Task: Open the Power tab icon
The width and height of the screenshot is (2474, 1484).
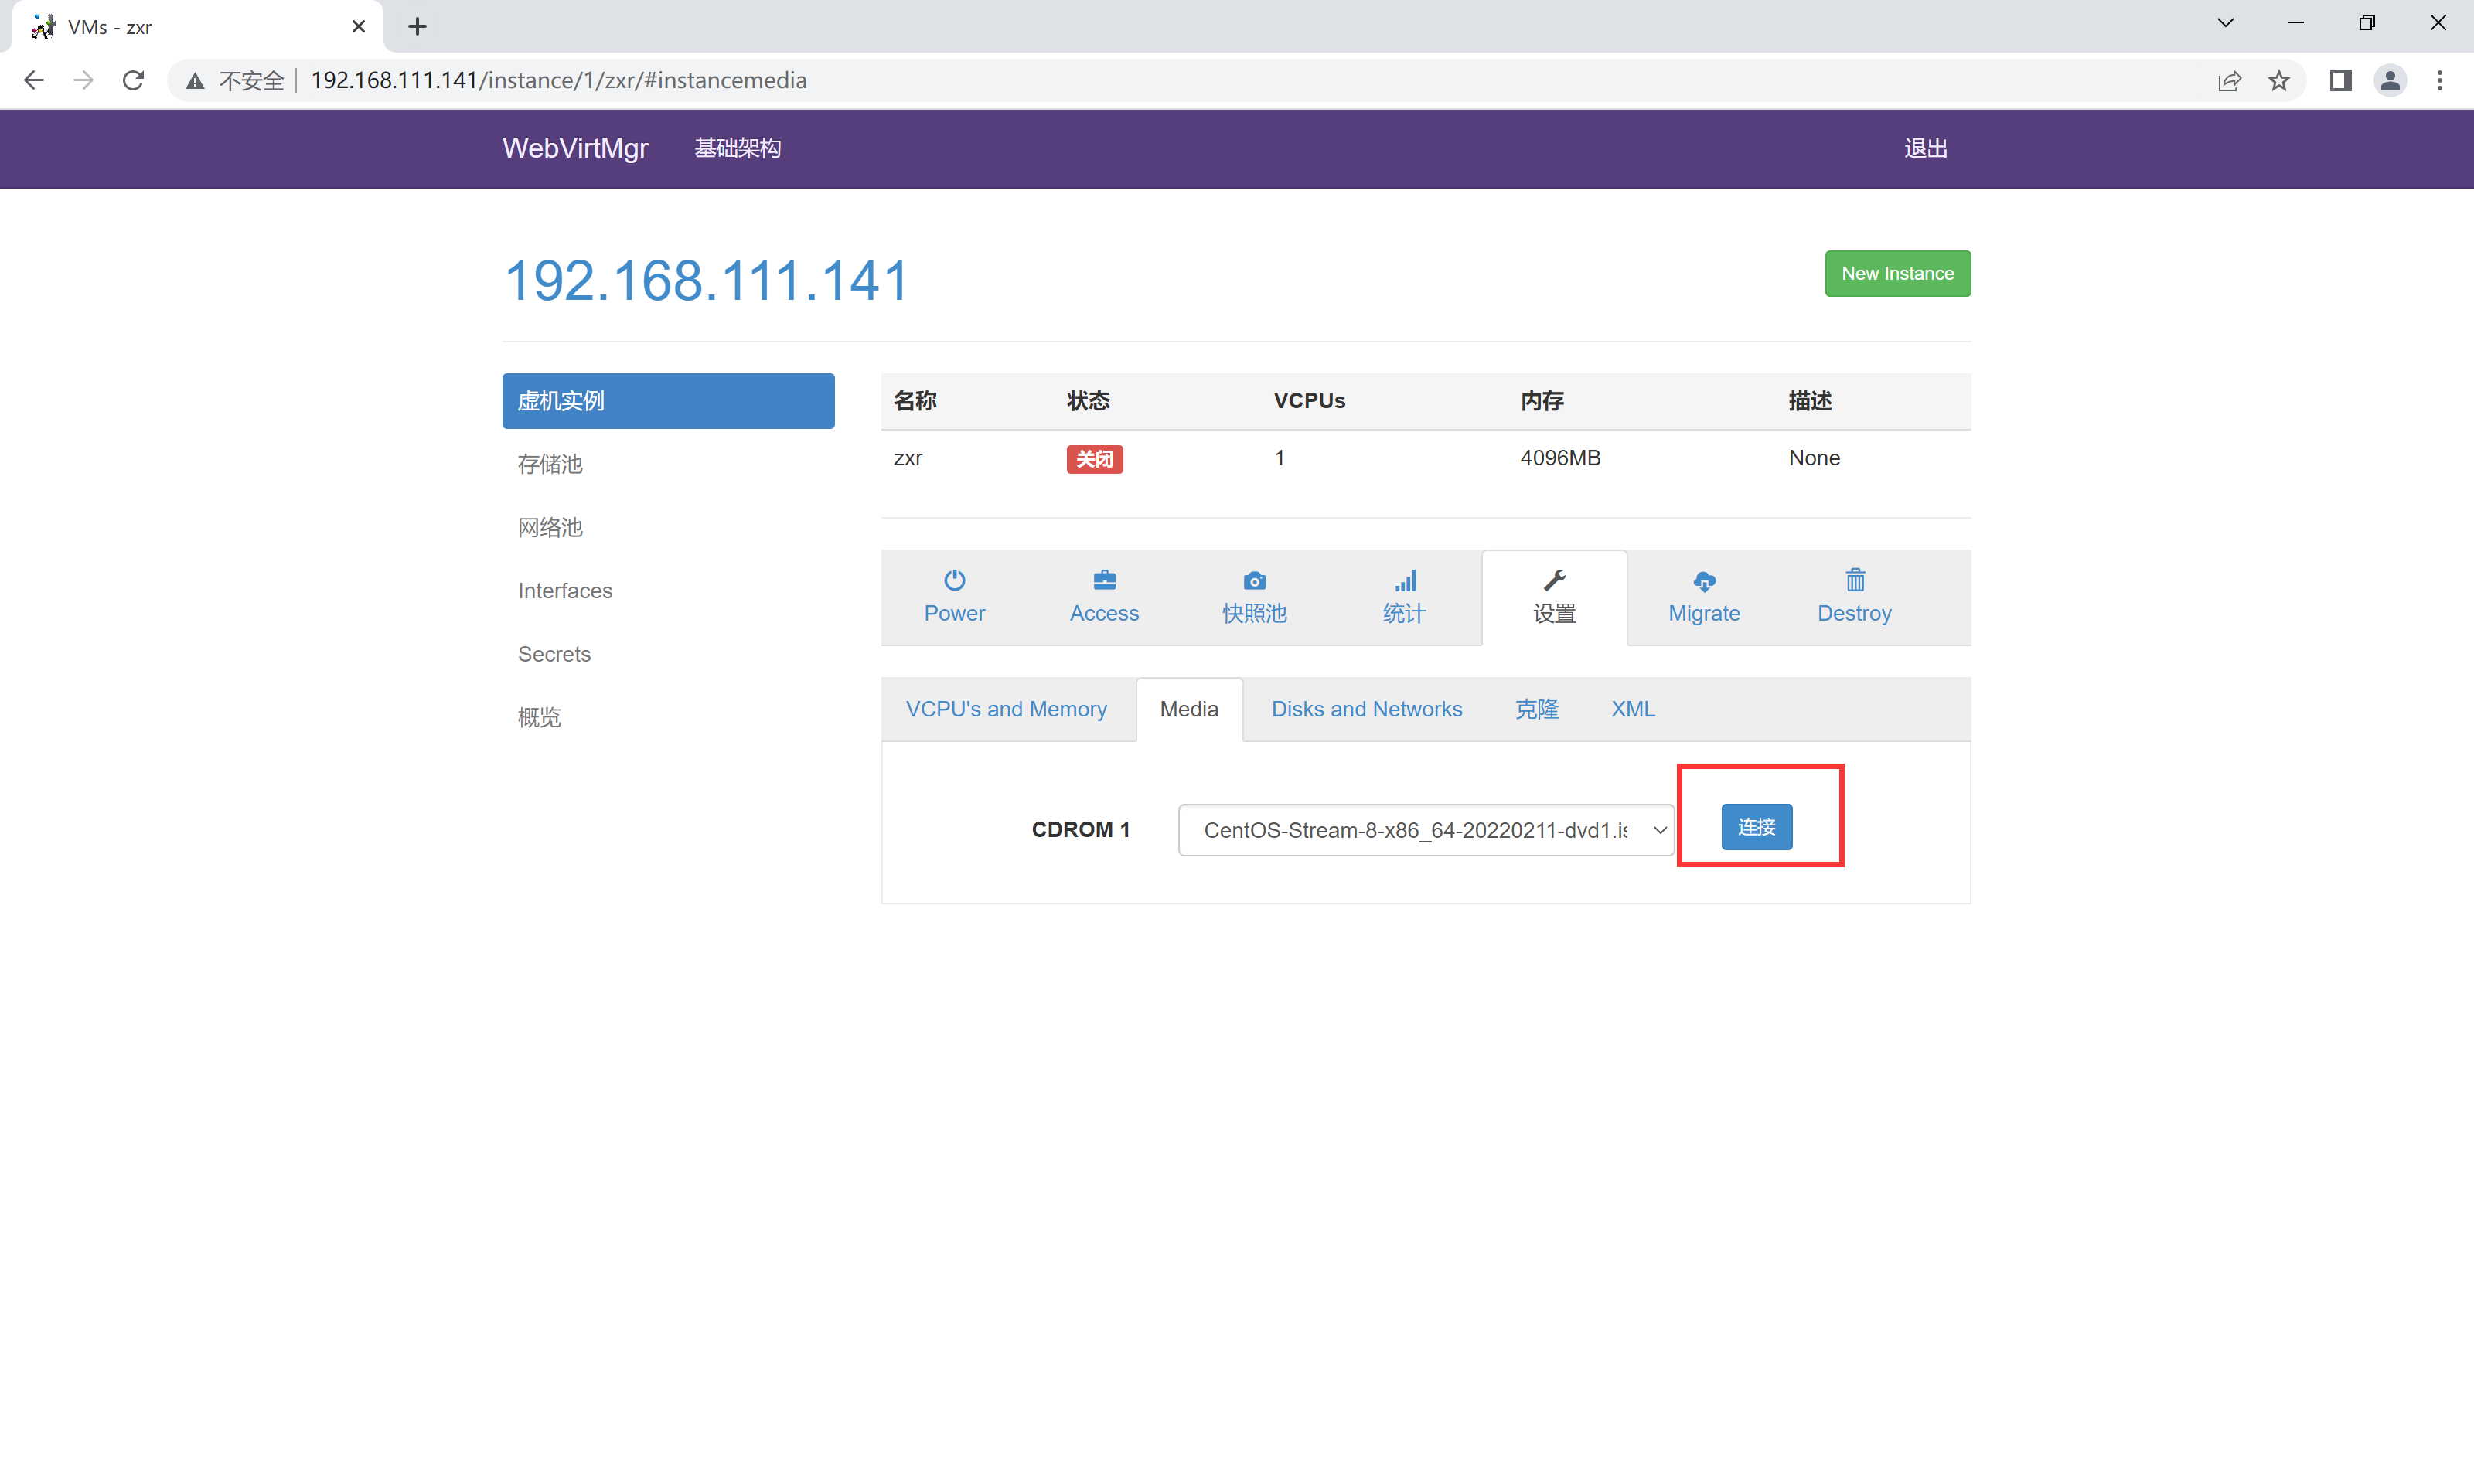Action: pyautogui.click(x=954, y=597)
